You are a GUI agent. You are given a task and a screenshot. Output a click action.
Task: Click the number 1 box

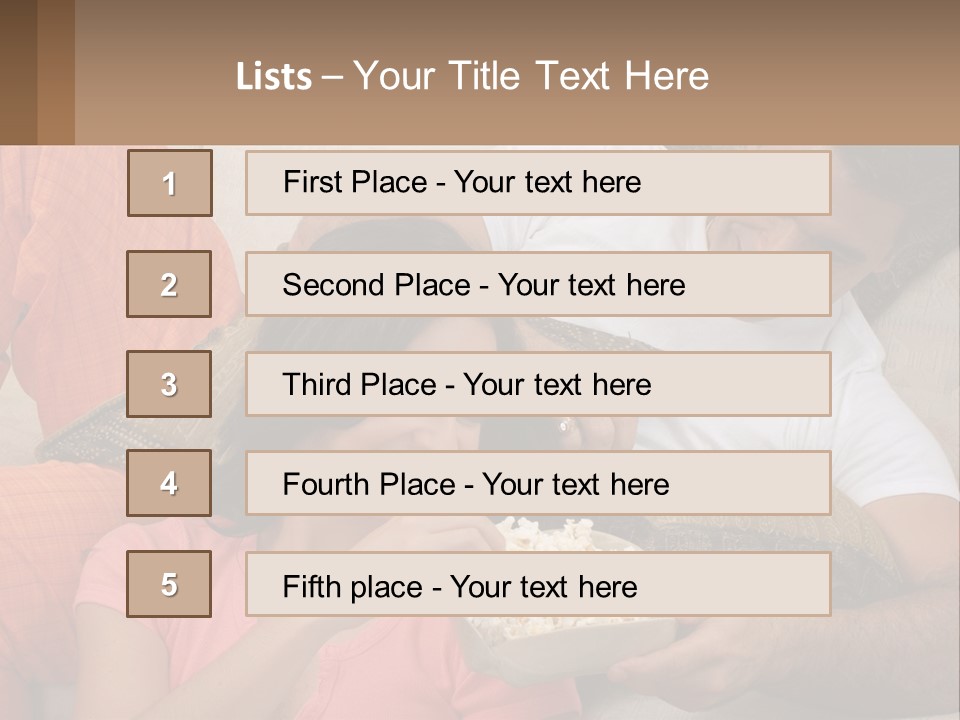[x=170, y=183]
